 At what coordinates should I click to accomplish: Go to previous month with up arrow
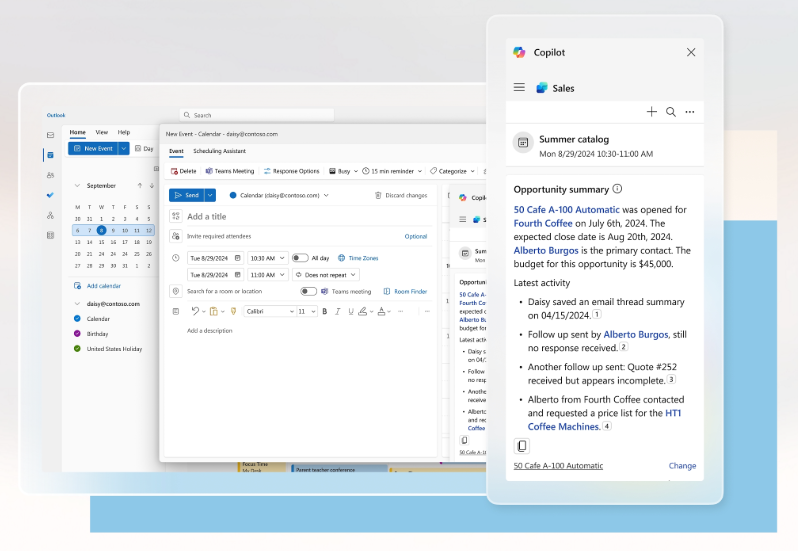139,186
